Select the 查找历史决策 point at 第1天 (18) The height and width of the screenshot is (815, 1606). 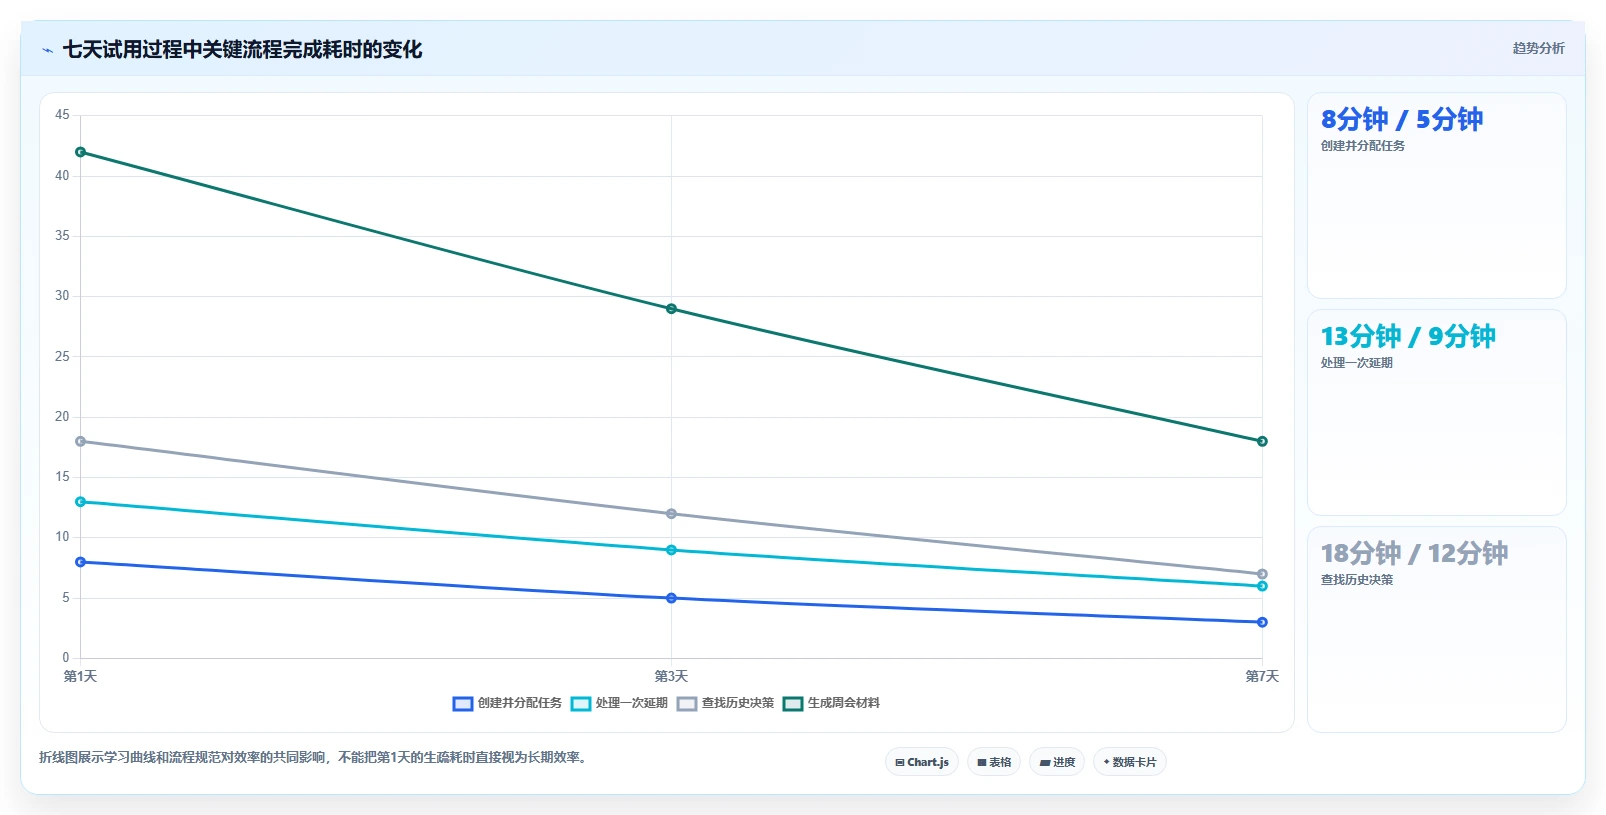pos(80,441)
